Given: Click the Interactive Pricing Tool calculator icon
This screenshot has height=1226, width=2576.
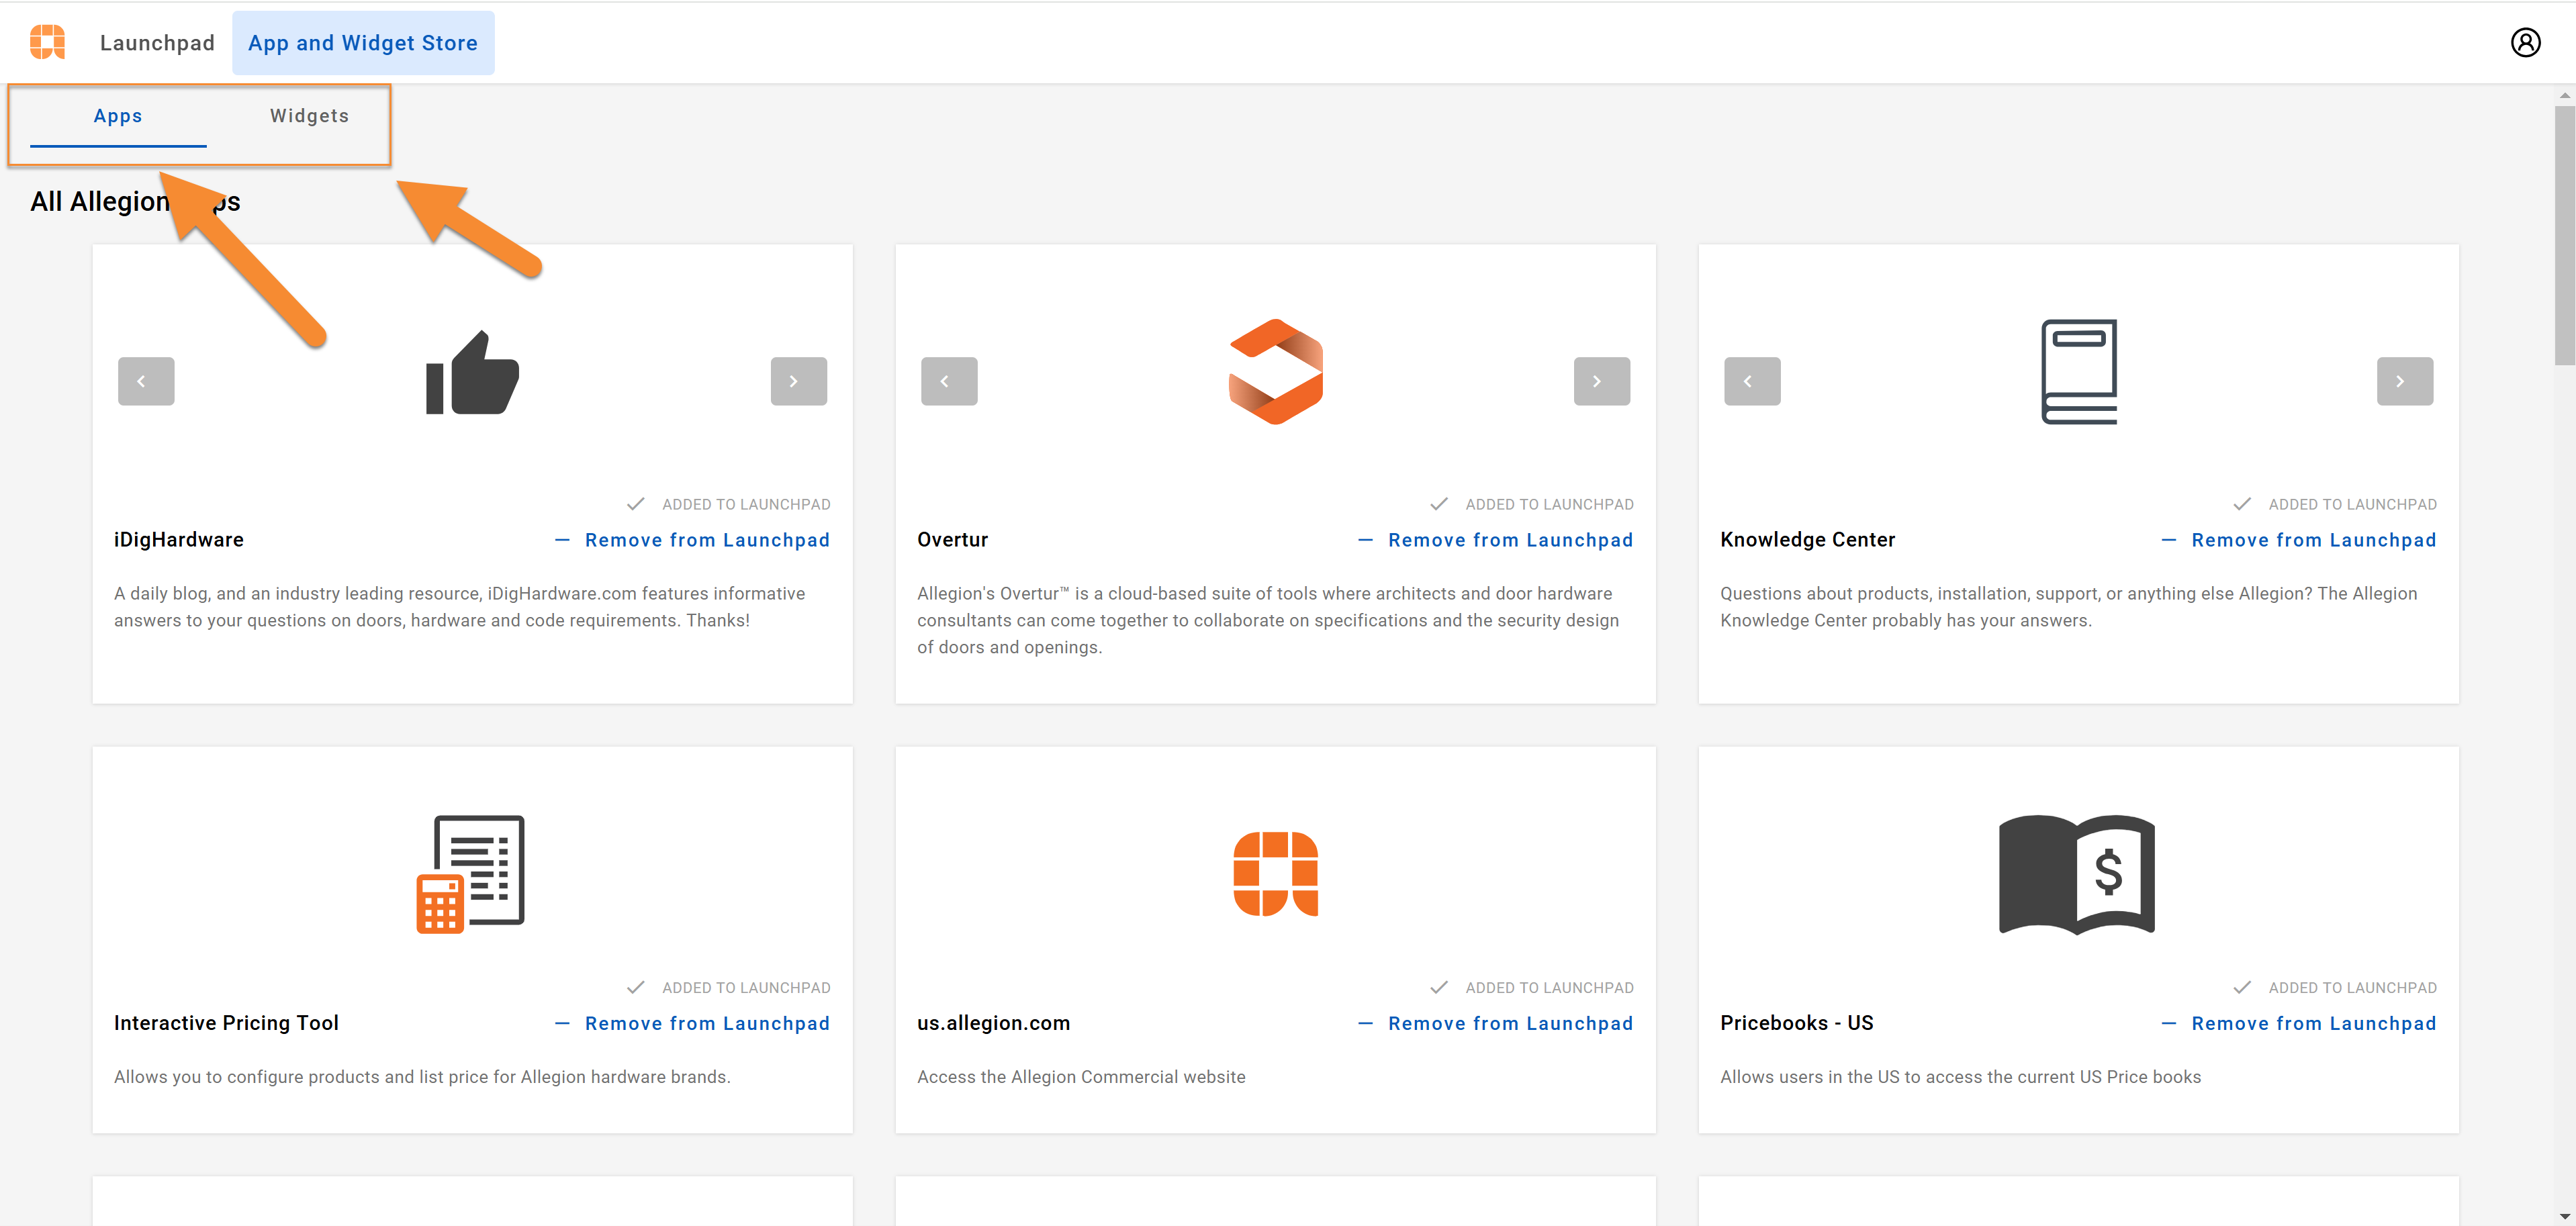Looking at the screenshot, I should click(470, 874).
